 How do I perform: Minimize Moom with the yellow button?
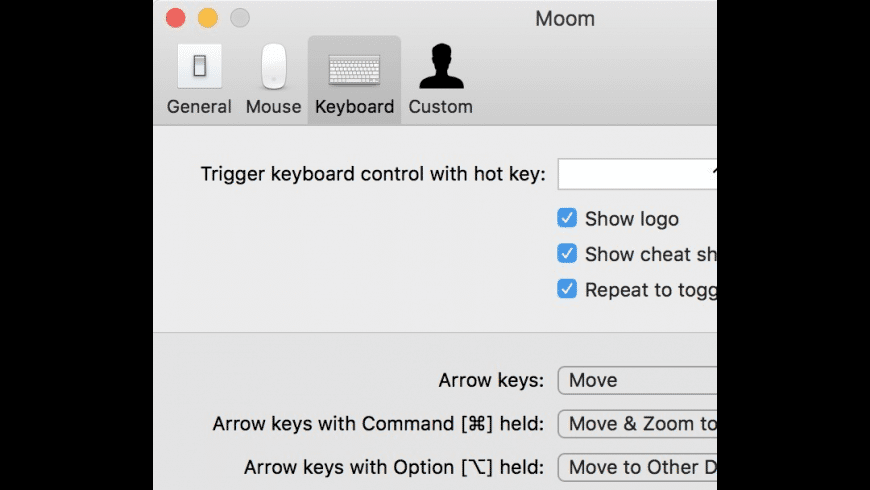pyautogui.click(x=208, y=18)
